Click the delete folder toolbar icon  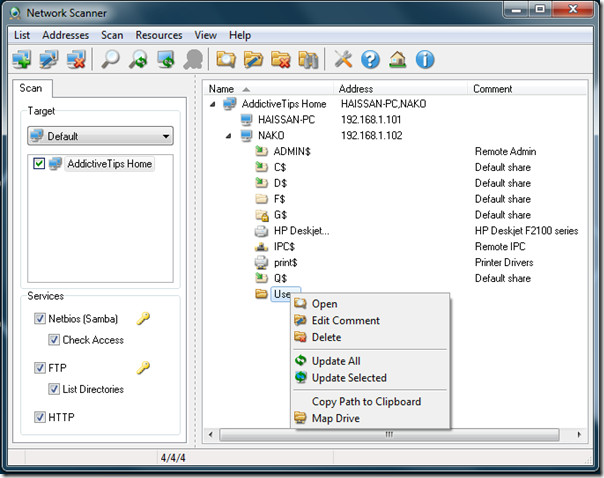click(280, 60)
